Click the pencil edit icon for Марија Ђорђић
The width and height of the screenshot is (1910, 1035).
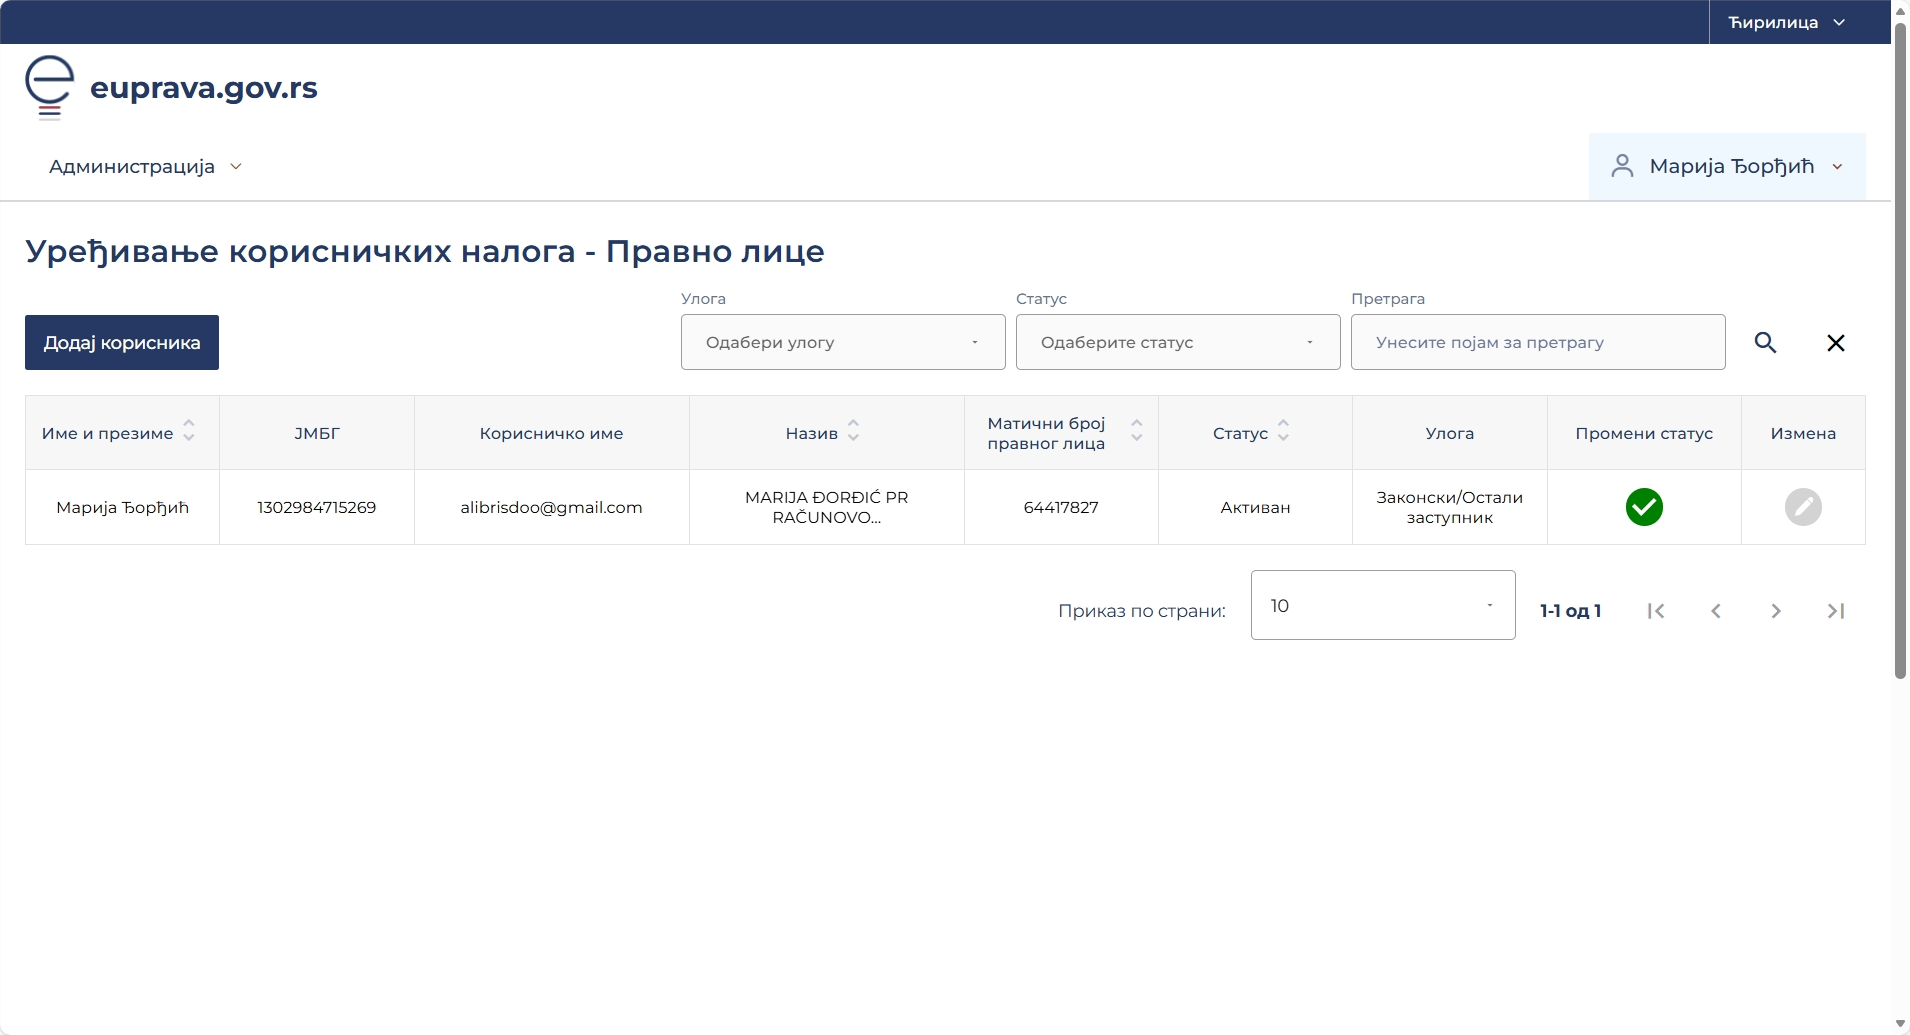1802,507
